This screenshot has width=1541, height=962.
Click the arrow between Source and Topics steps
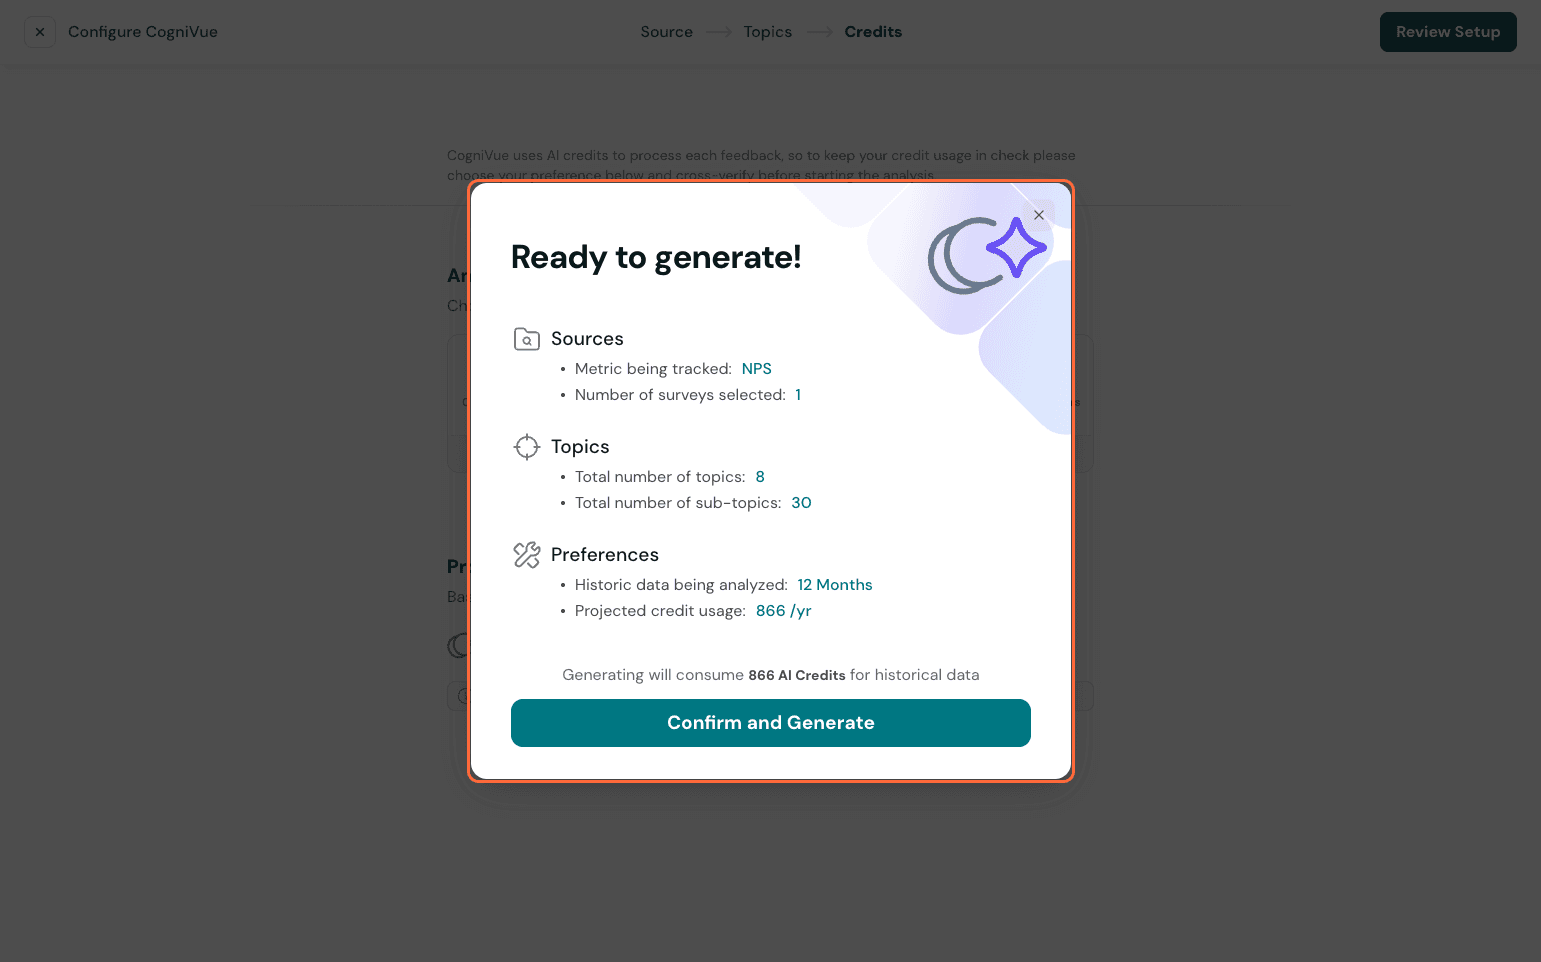tap(718, 32)
